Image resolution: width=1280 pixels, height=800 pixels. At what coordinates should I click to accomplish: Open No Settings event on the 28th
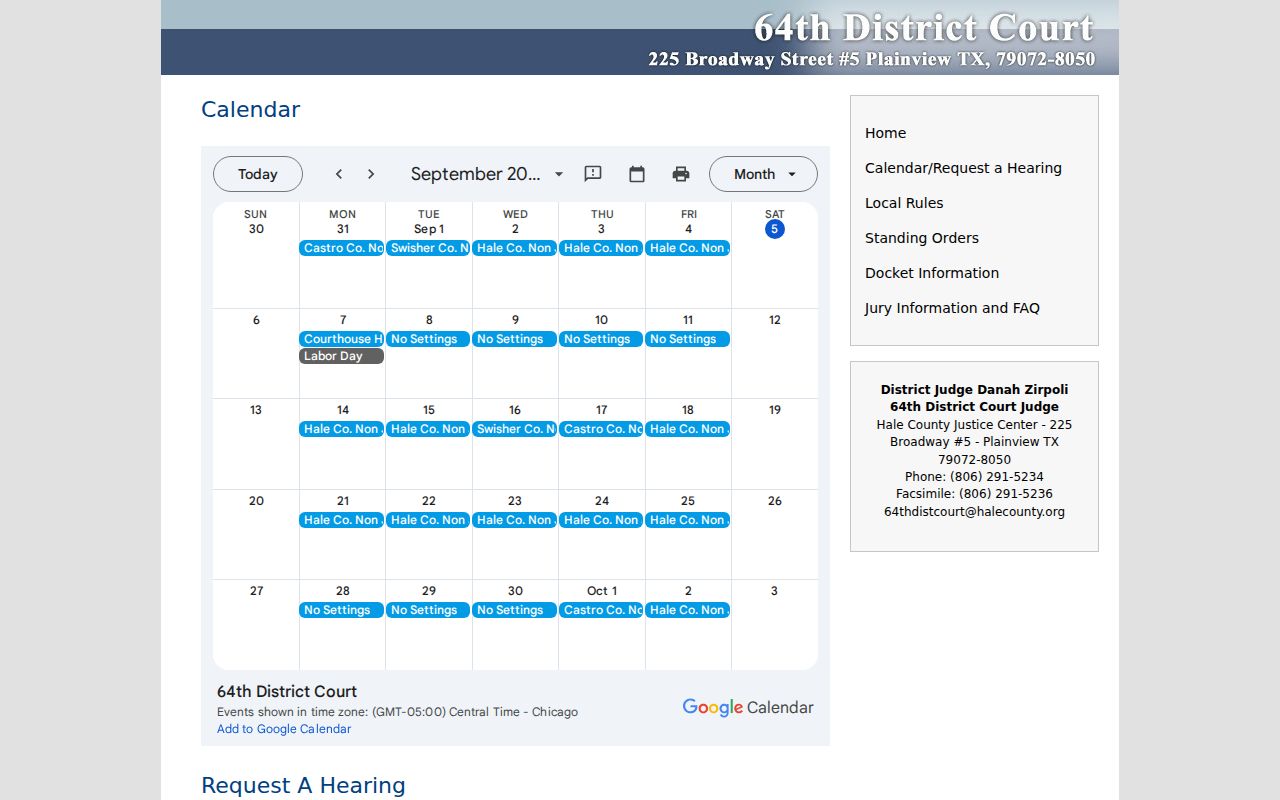342,610
